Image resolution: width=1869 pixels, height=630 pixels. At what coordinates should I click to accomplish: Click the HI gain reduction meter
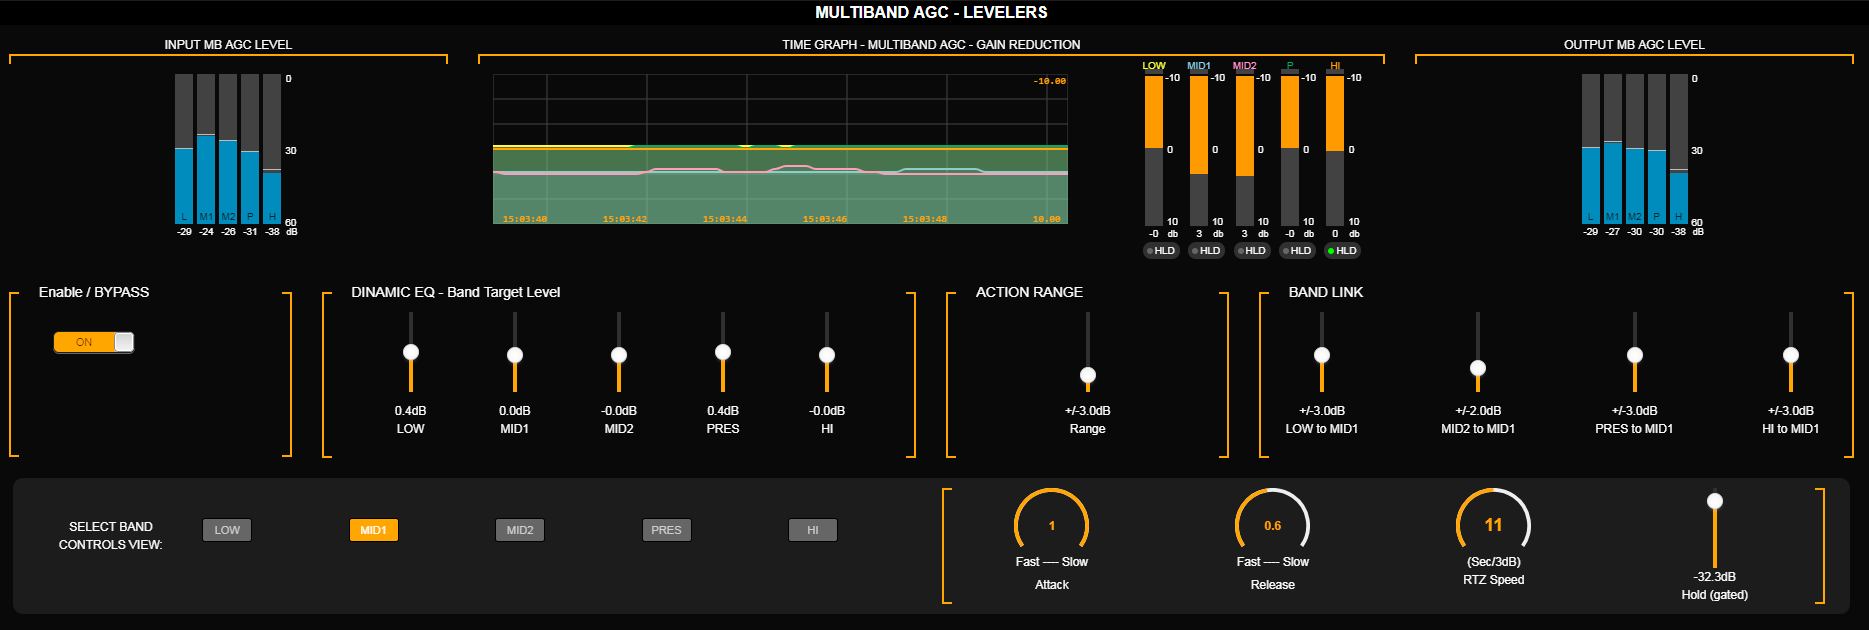(x=1335, y=150)
